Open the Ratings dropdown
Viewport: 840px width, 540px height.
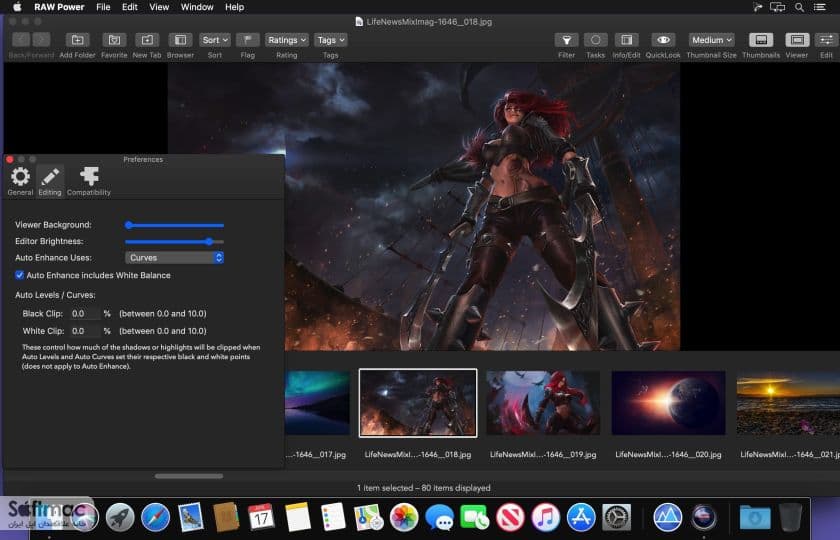pos(287,40)
